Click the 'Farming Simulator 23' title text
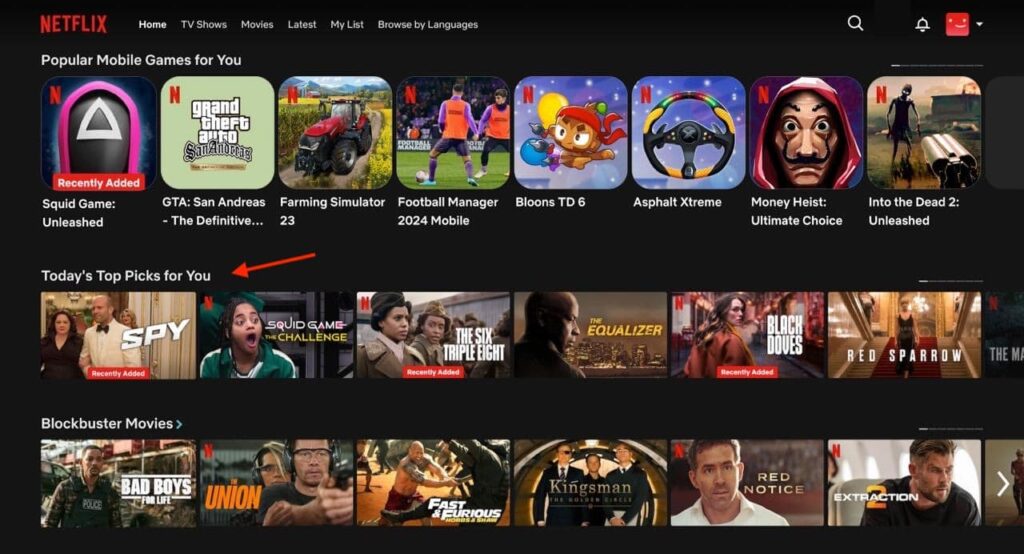The width and height of the screenshot is (1024, 554). [332, 212]
